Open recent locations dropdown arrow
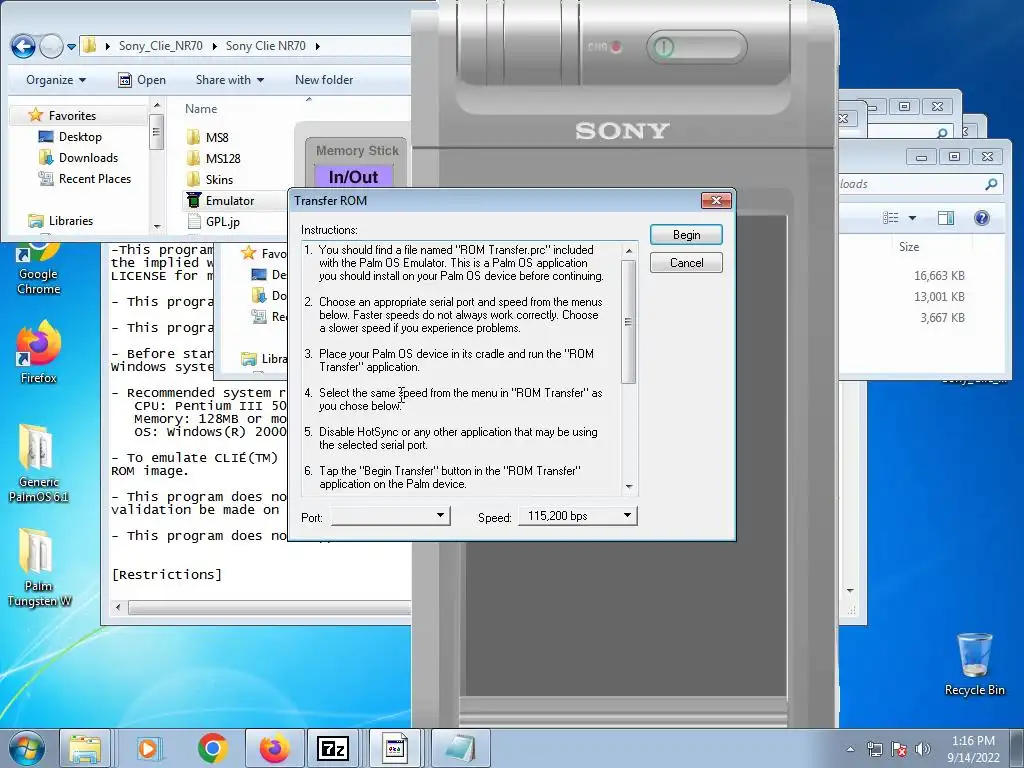 coord(71,47)
